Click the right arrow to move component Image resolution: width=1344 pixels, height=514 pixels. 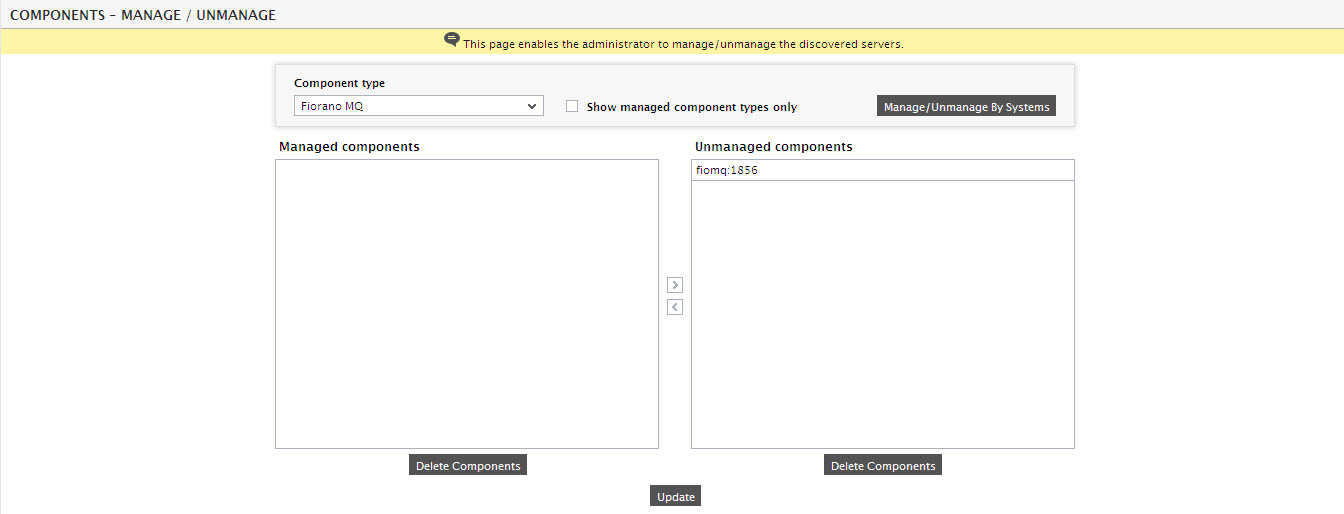pos(675,285)
